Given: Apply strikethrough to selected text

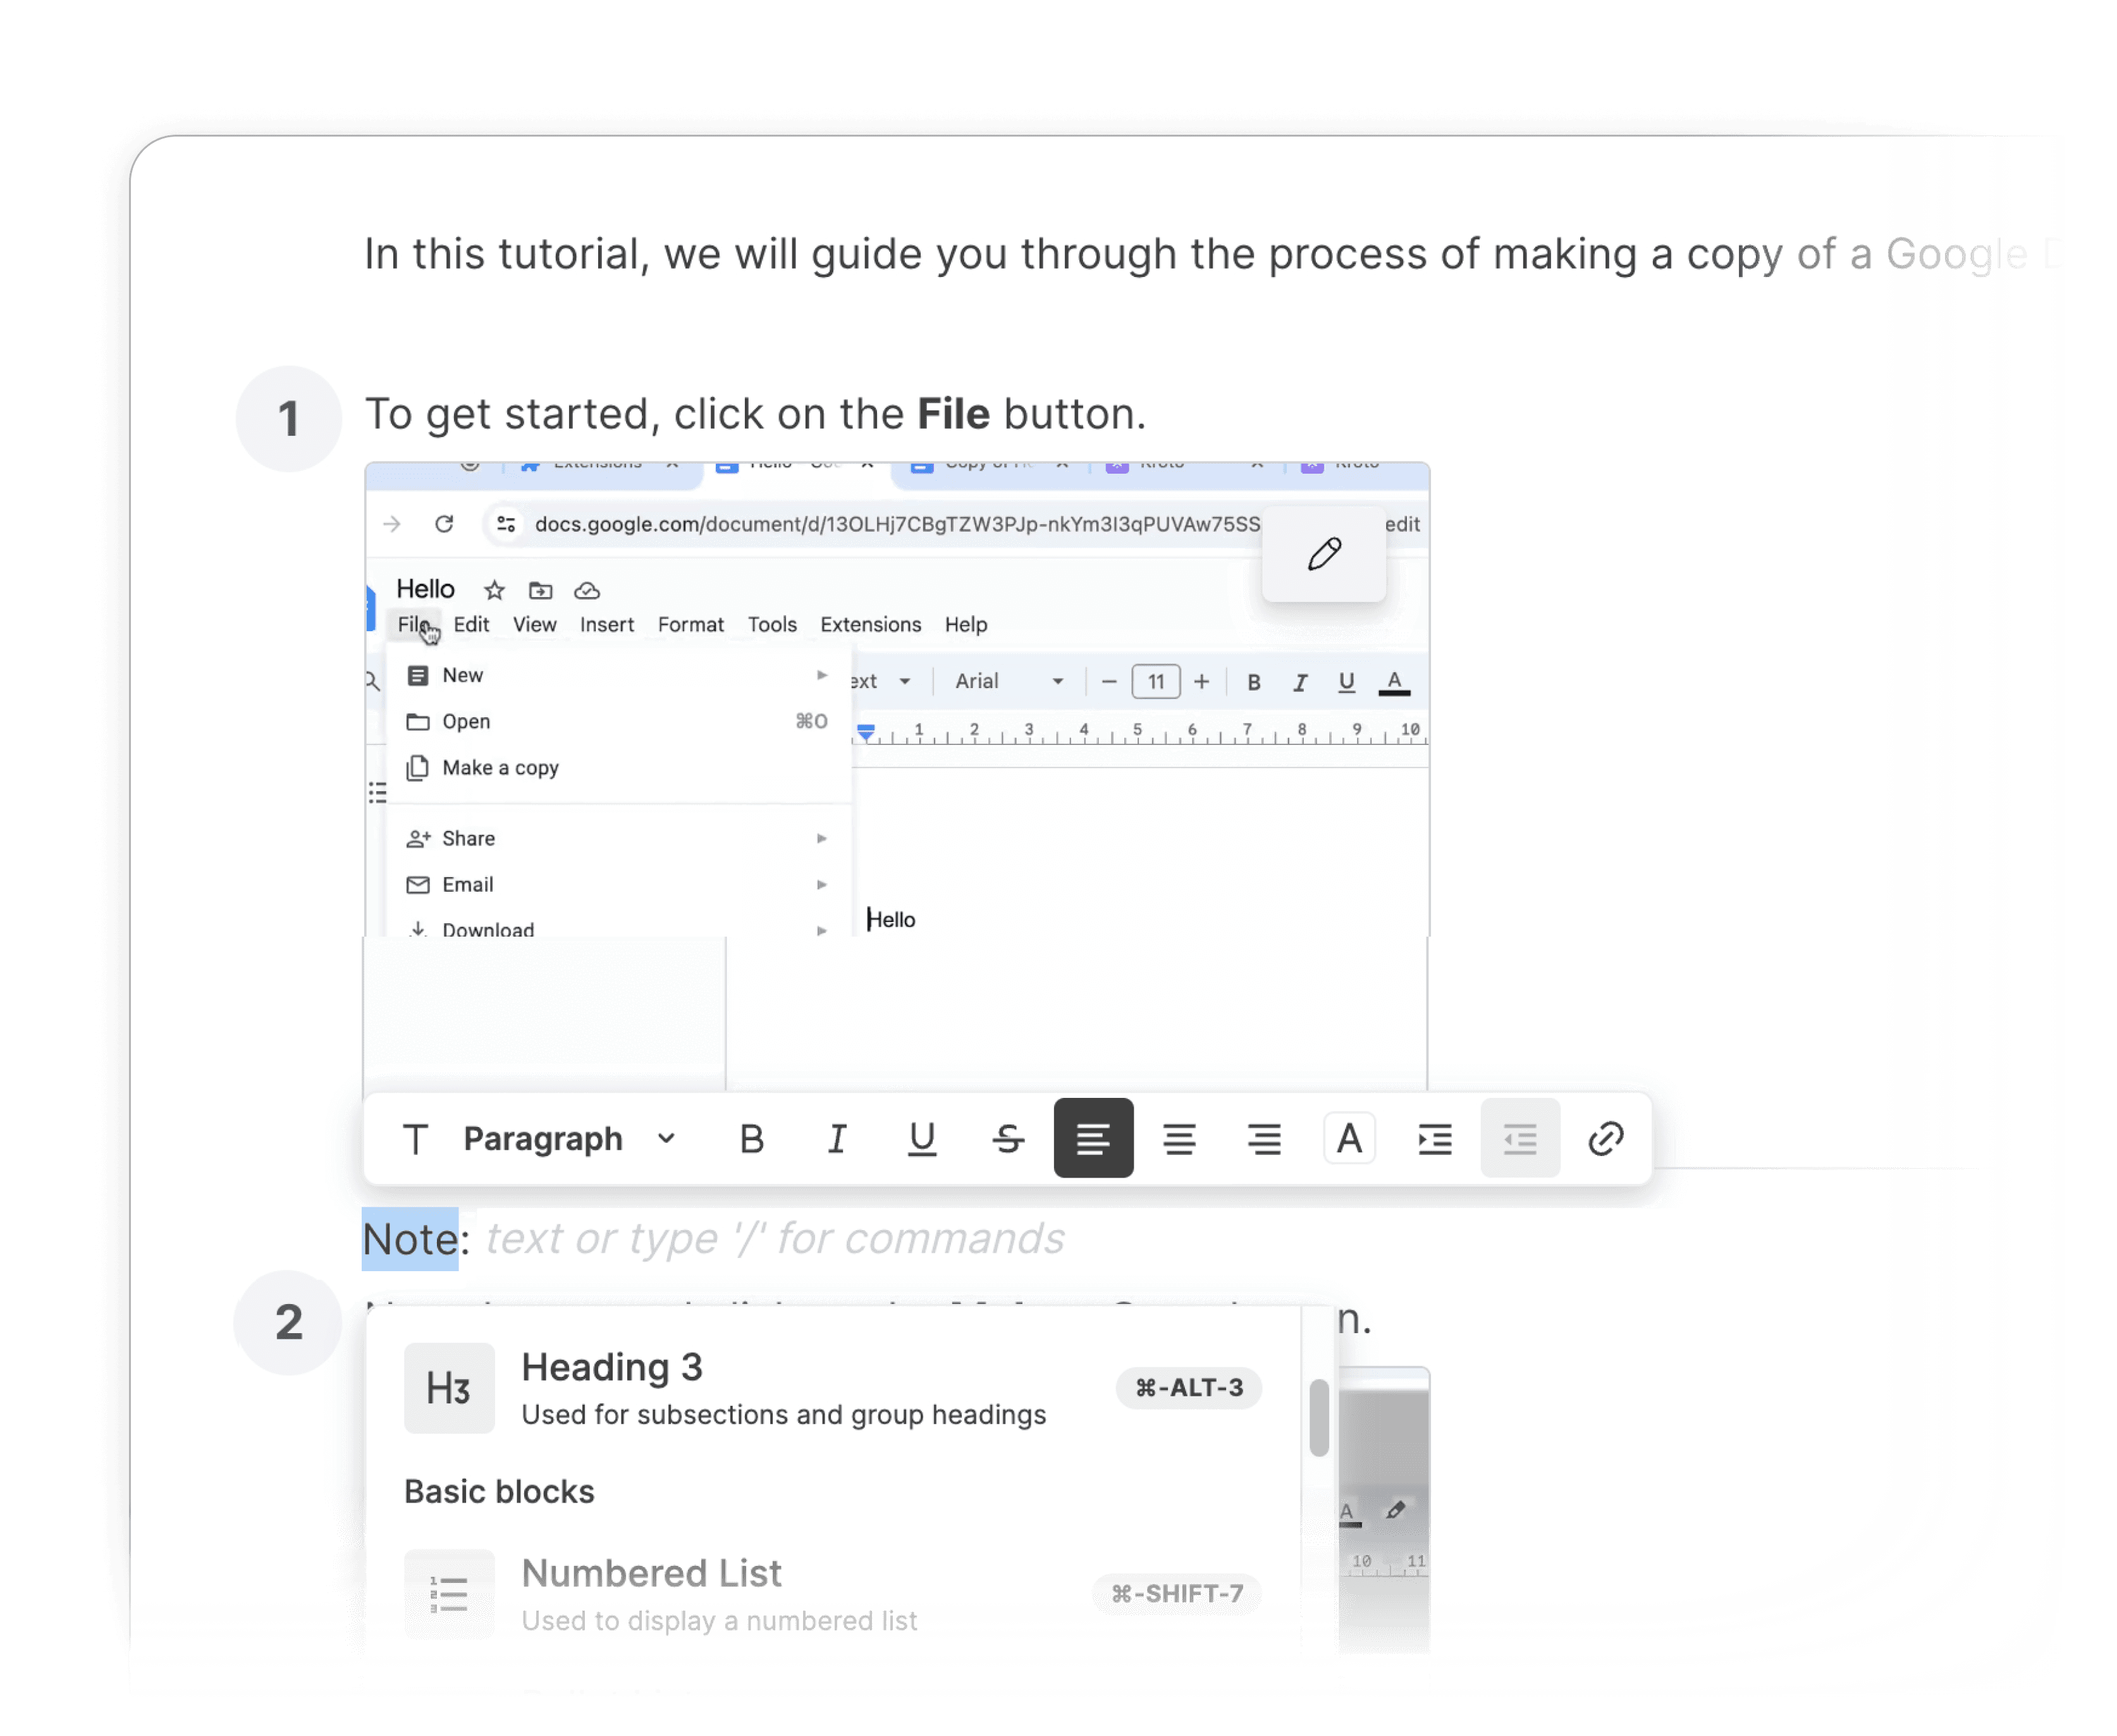Looking at the screenshot, I should 1008,1138.
